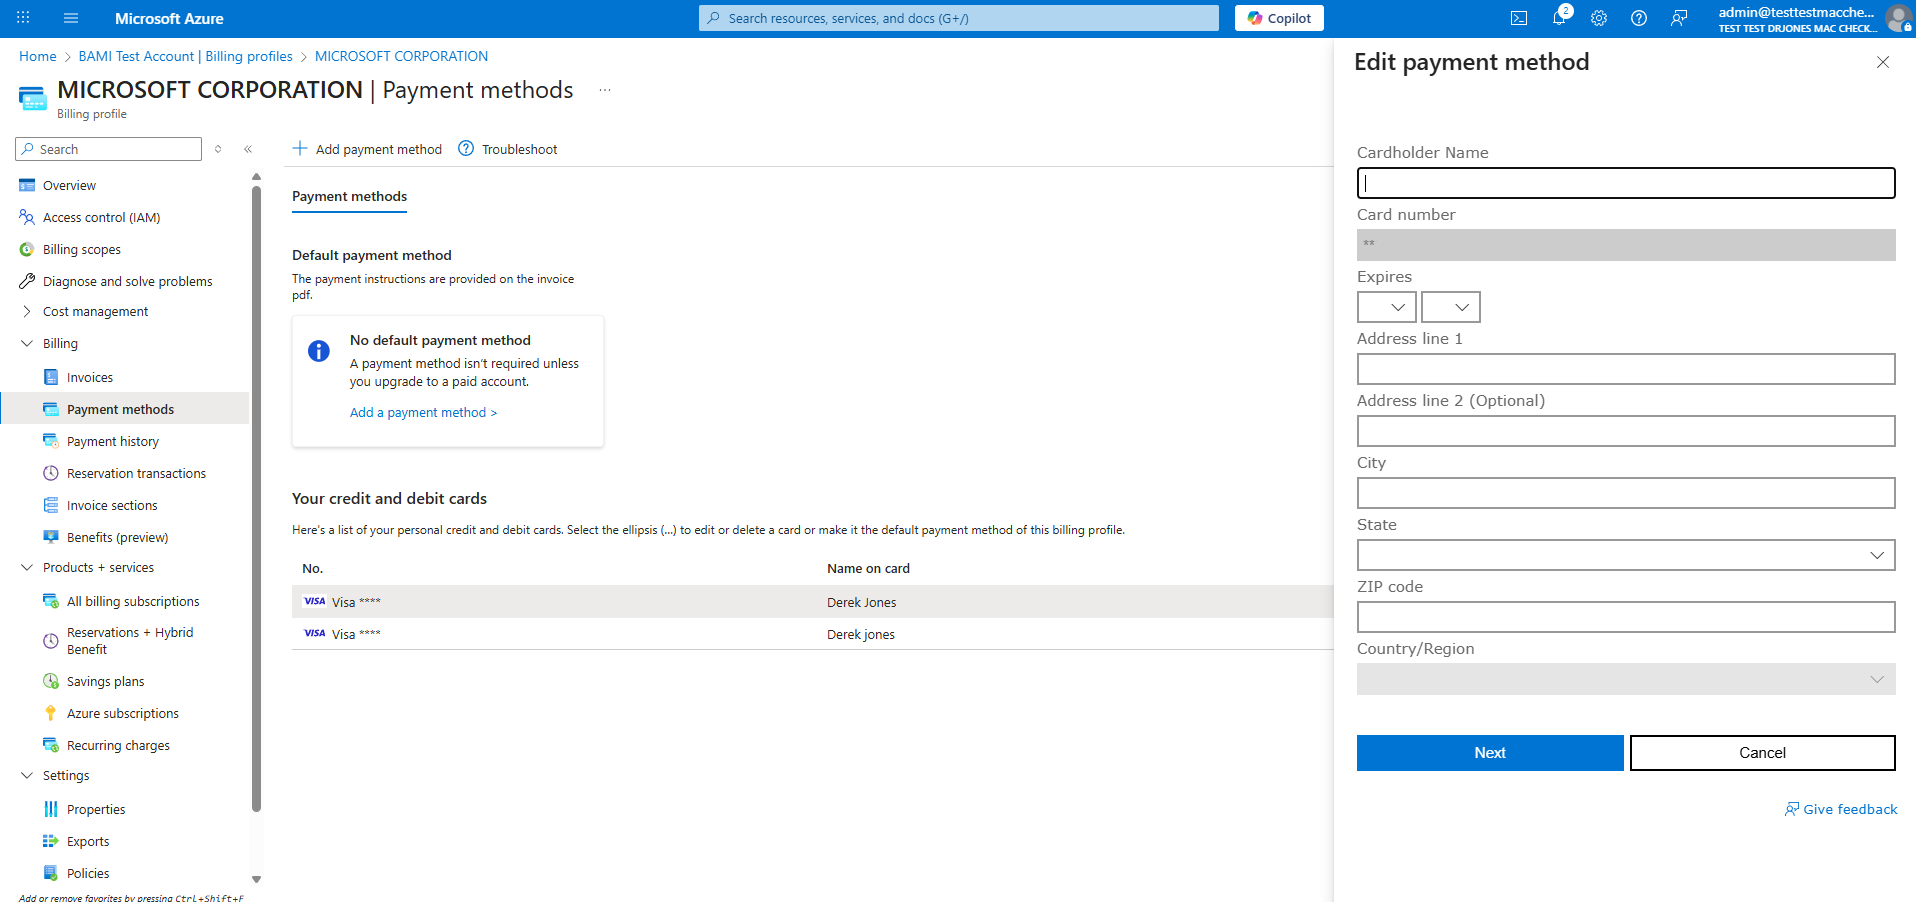Screen dimensions: 1916x902
Task: Collapse the Billing section
Action: [x=27, y=343]
